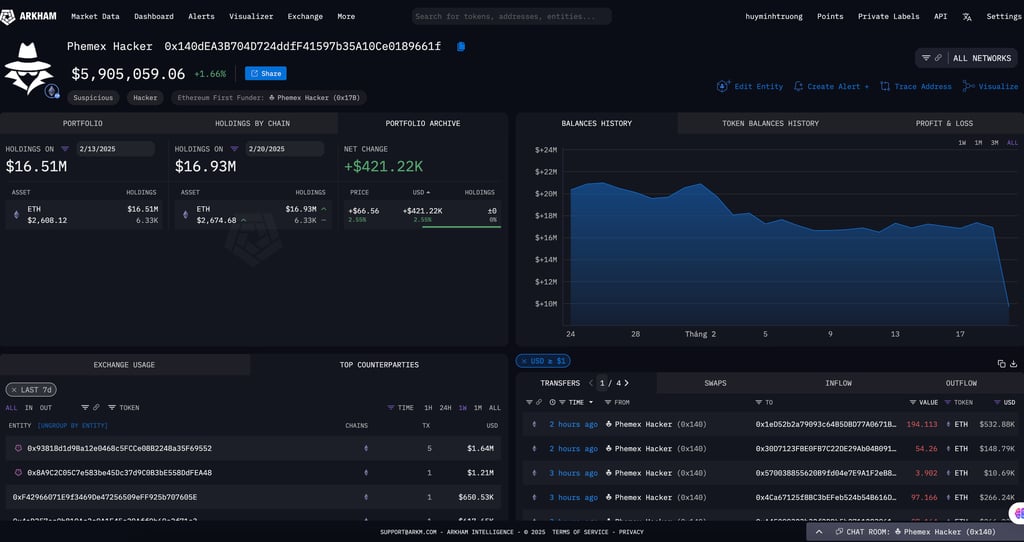Select 3M range on balances chart
This screenshot has height=542, width=1024.
[x=995, y=142]
